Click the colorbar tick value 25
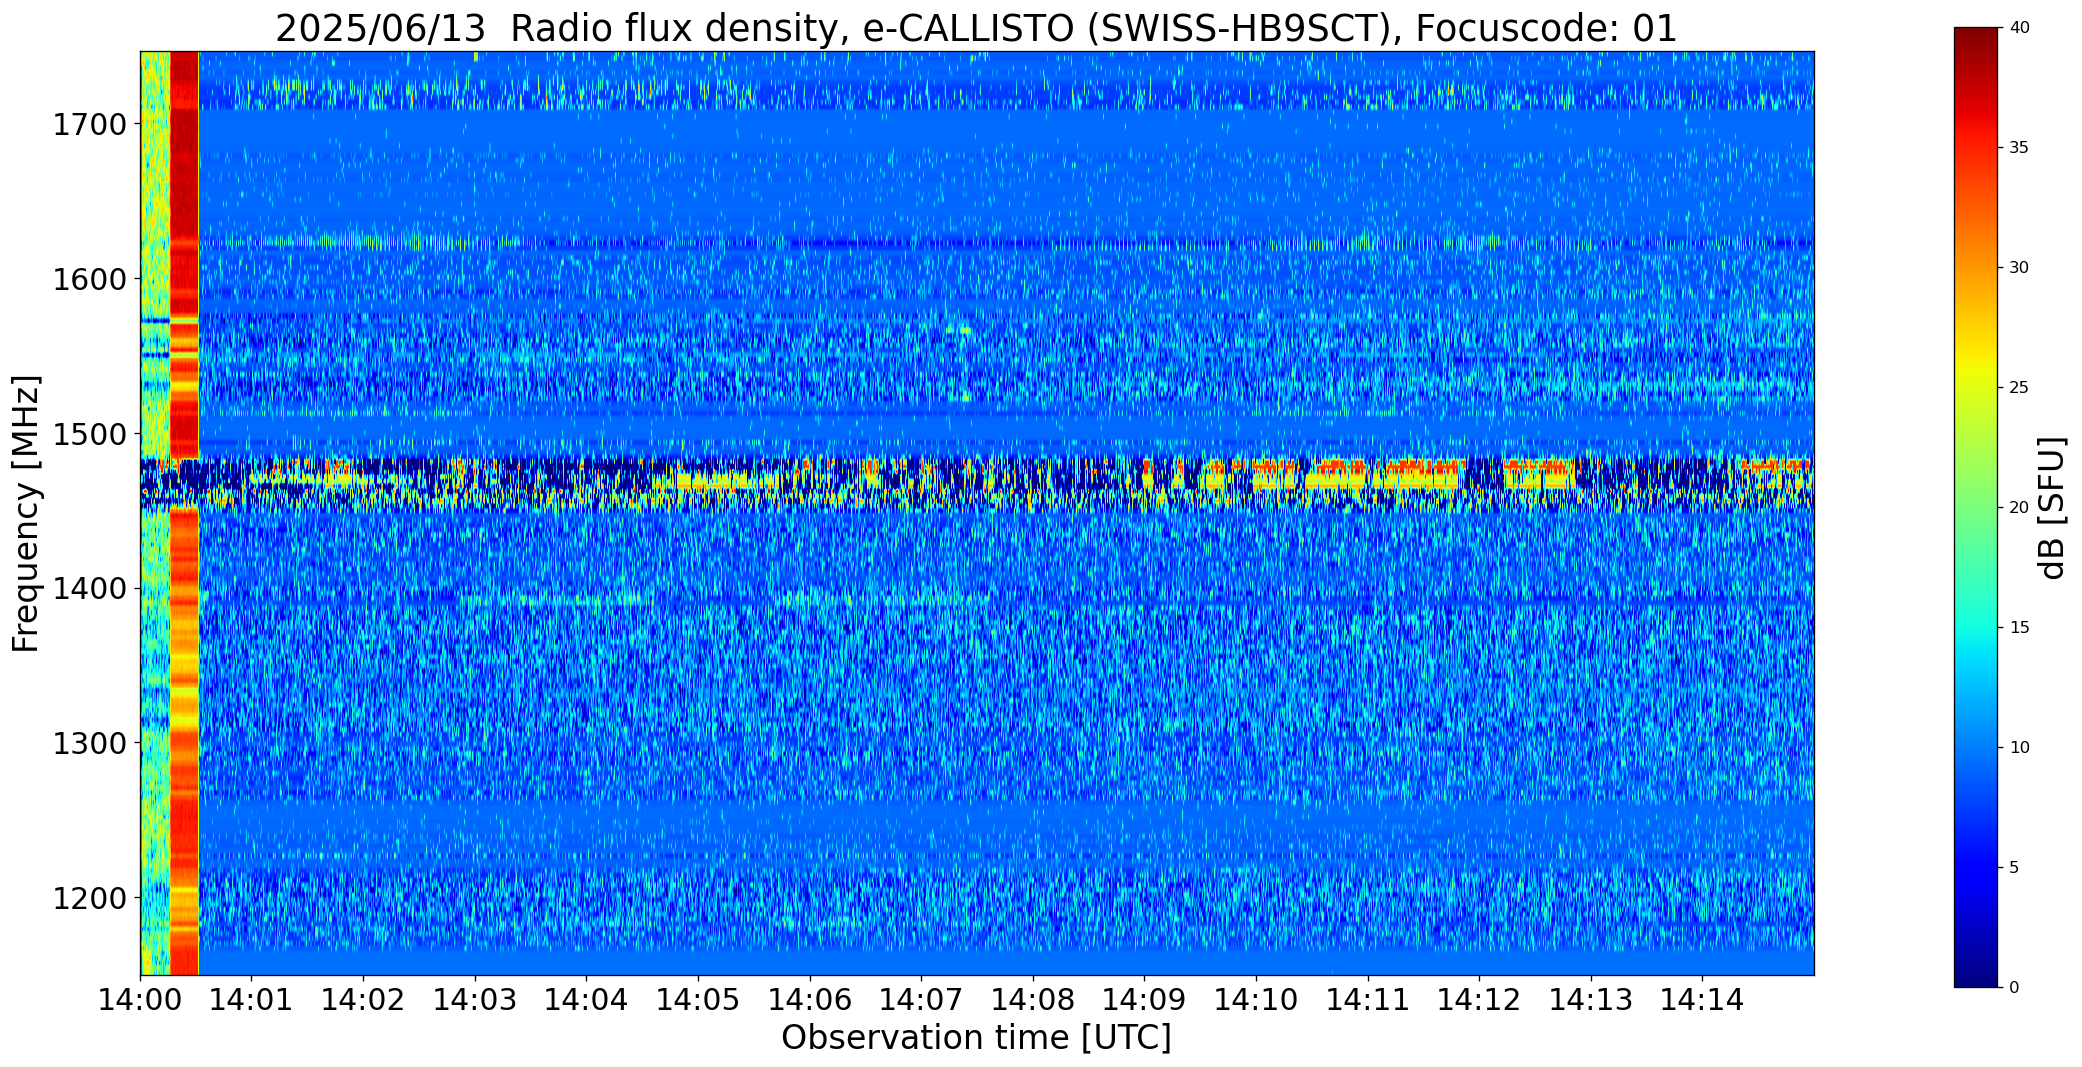The width and height of the screenshot is (2082, 1067). (2019, 388)
